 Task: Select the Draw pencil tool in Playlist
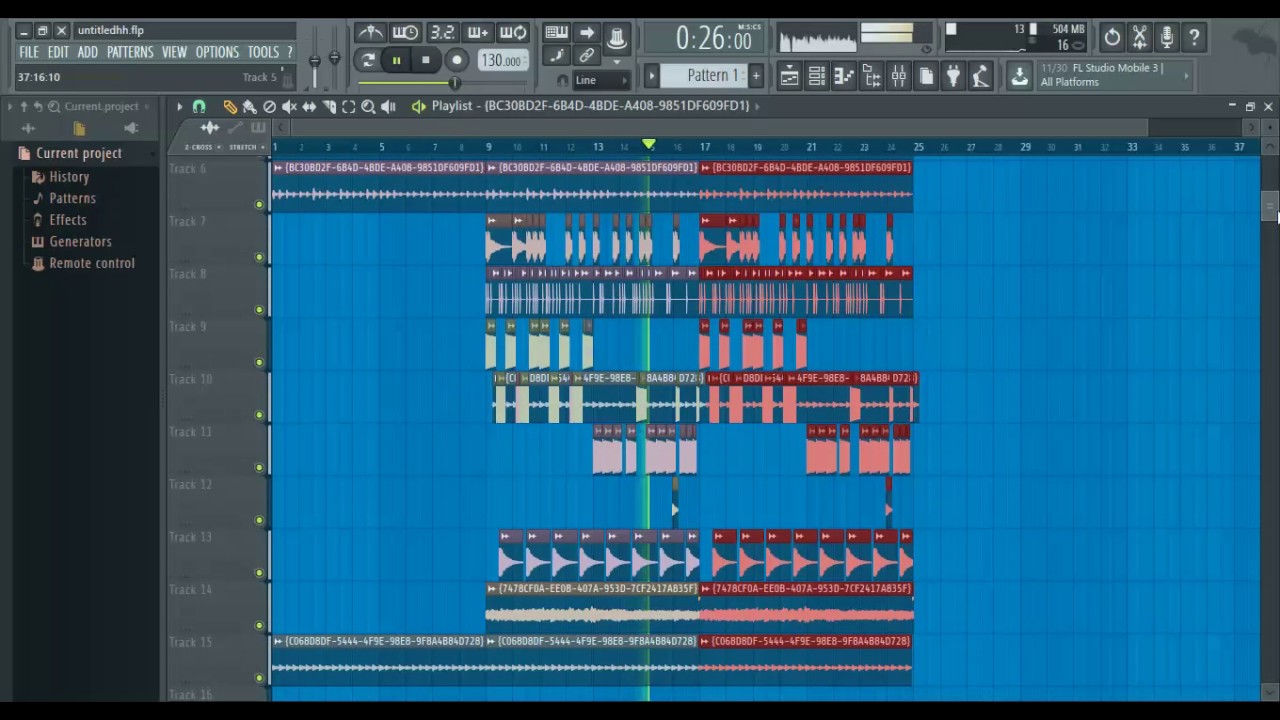tap(230, 106)
